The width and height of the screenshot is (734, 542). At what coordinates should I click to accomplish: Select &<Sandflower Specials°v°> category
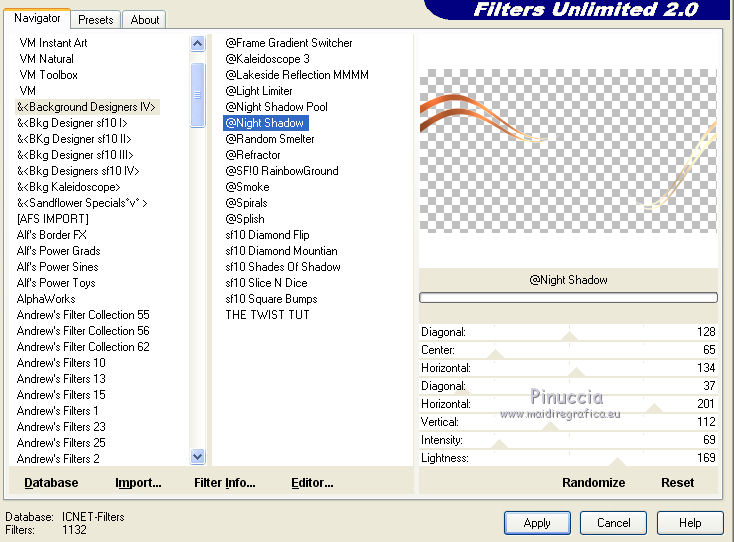82,203
